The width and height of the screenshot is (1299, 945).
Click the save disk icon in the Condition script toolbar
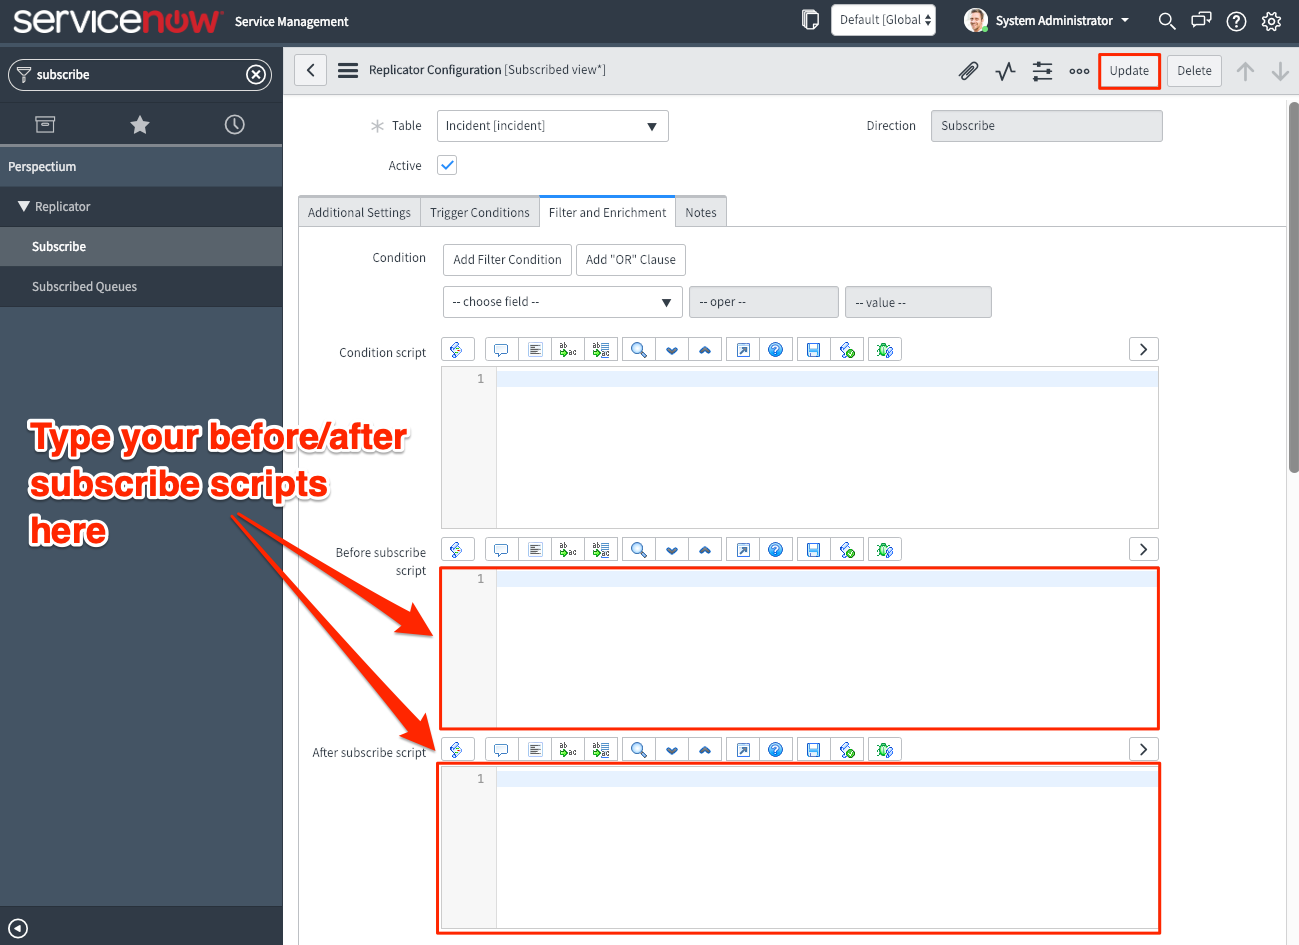click(x=813, y=349)
